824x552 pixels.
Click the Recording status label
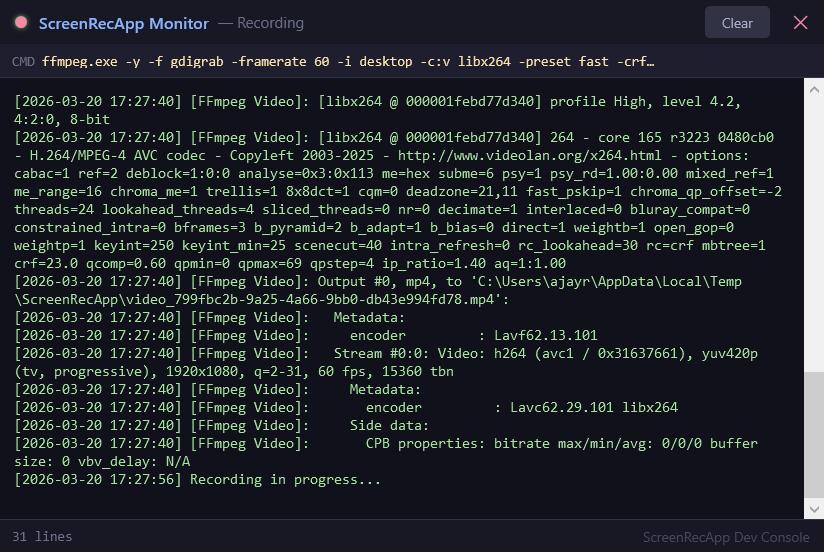(x=270, y=23)
